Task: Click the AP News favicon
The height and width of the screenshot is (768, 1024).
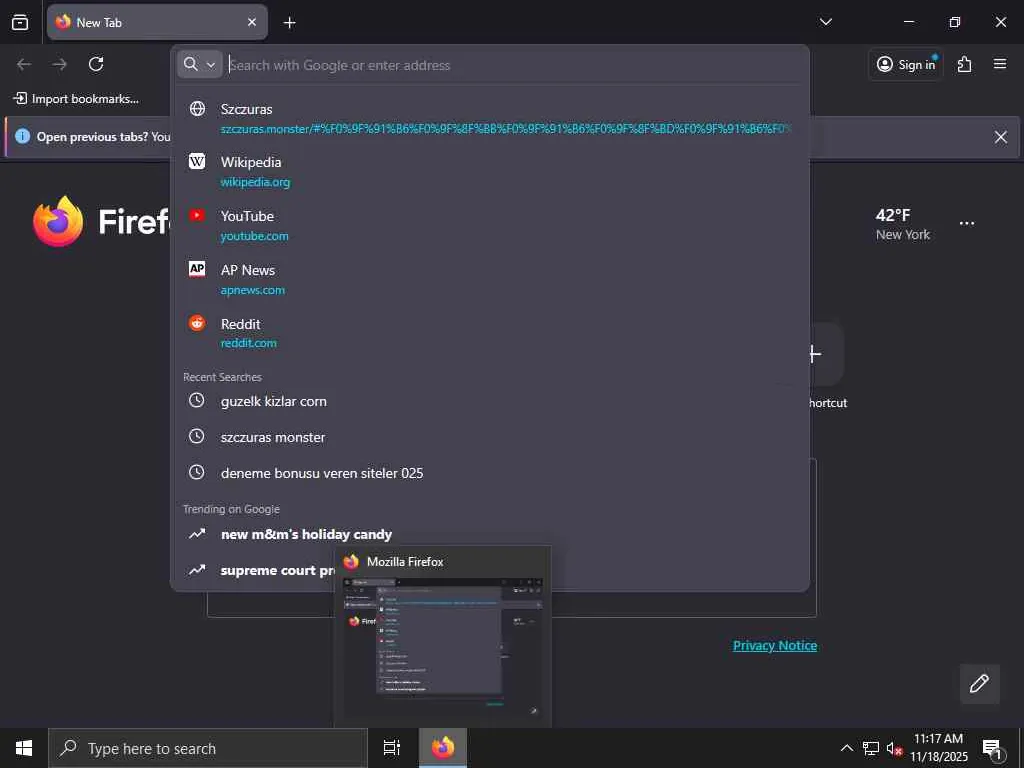Action: (197, 269)
